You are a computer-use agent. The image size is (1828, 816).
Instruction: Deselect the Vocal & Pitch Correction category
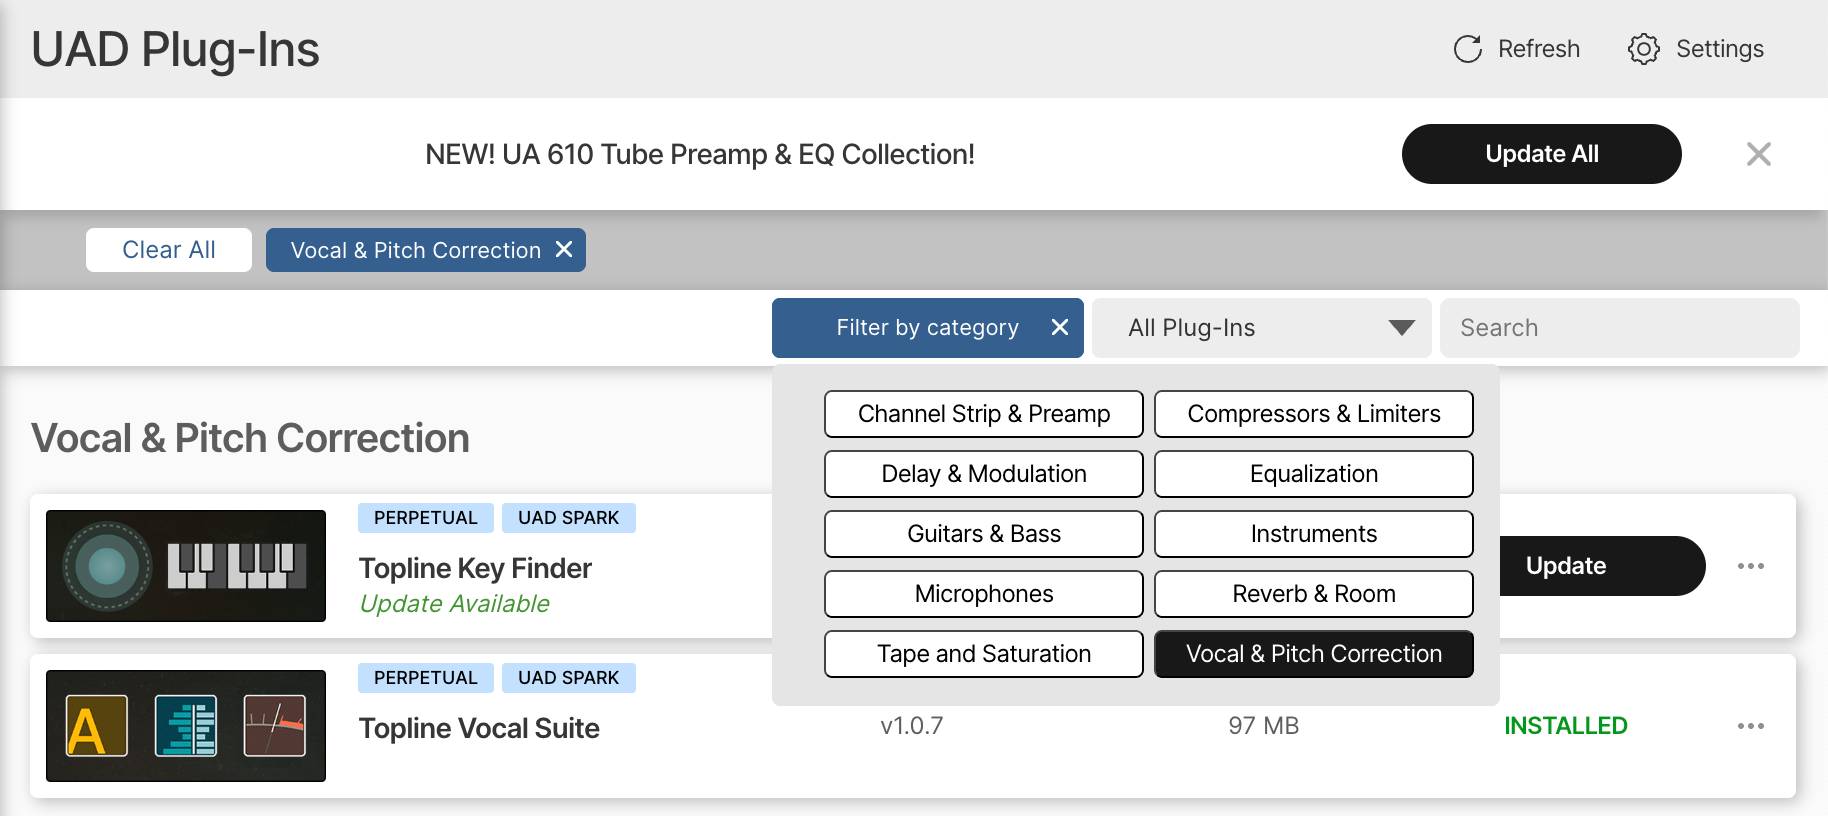(x=1313, y=654)
